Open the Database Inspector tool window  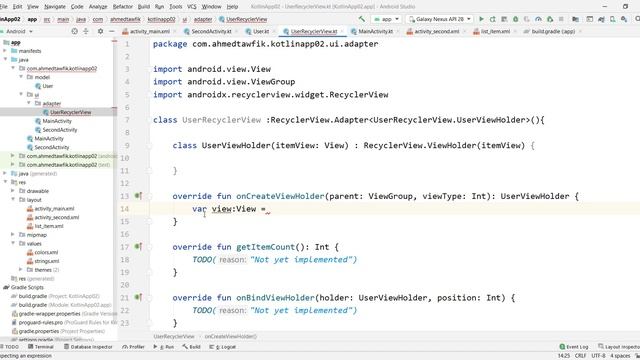click(x=88, y=347)
